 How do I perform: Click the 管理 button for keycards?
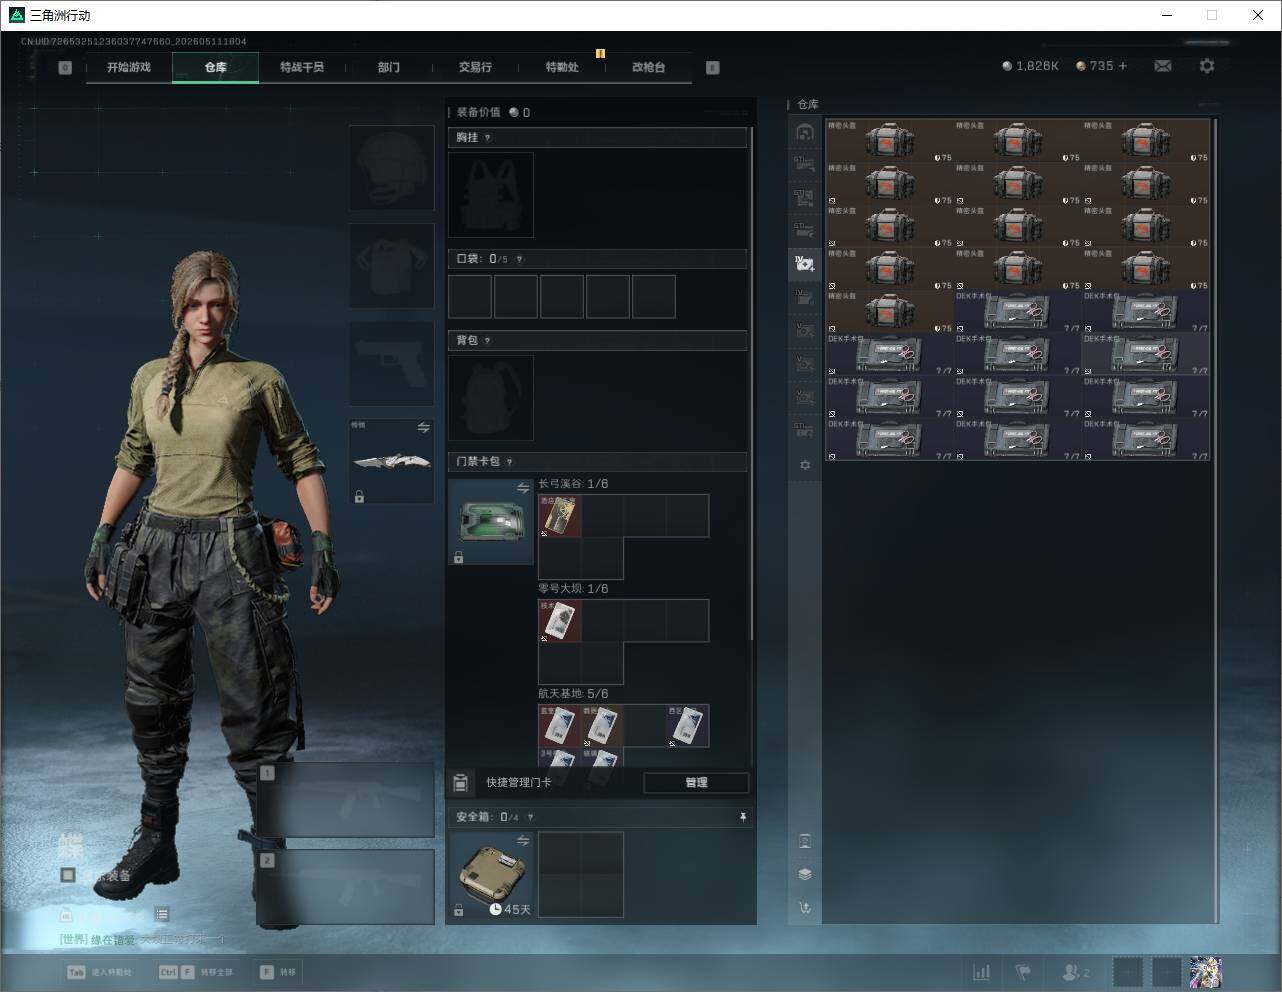(696, 782)
